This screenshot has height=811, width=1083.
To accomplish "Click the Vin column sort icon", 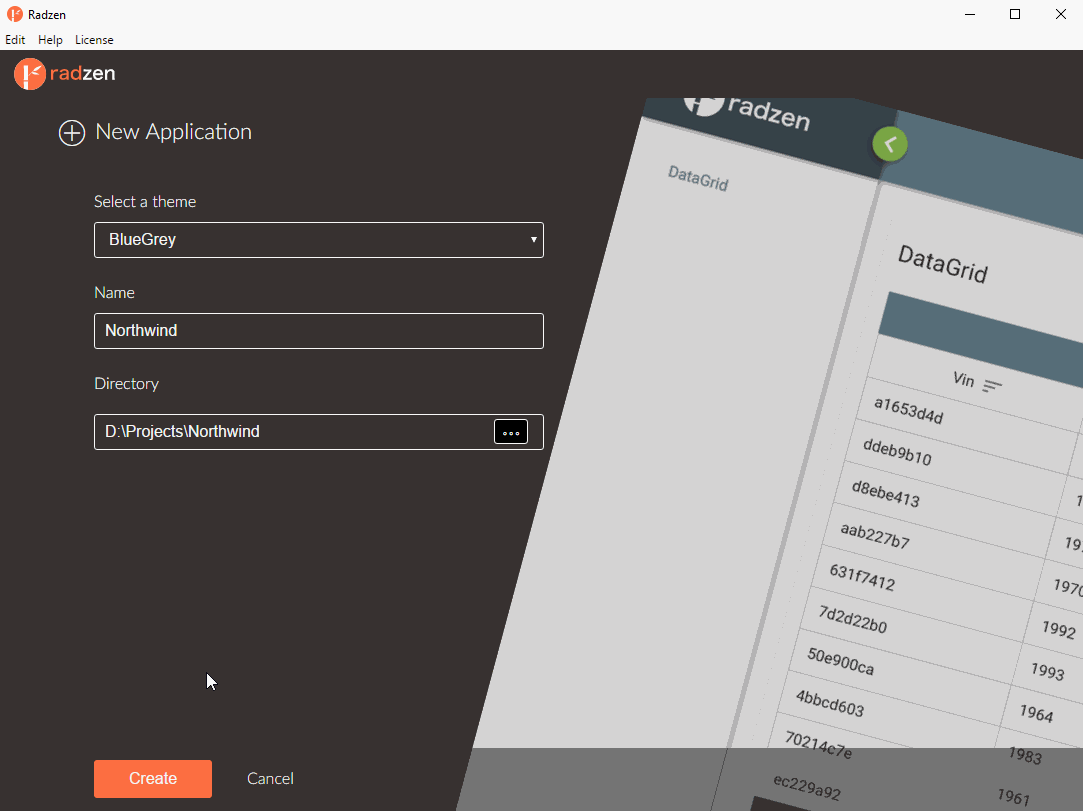I will point(993,385).
